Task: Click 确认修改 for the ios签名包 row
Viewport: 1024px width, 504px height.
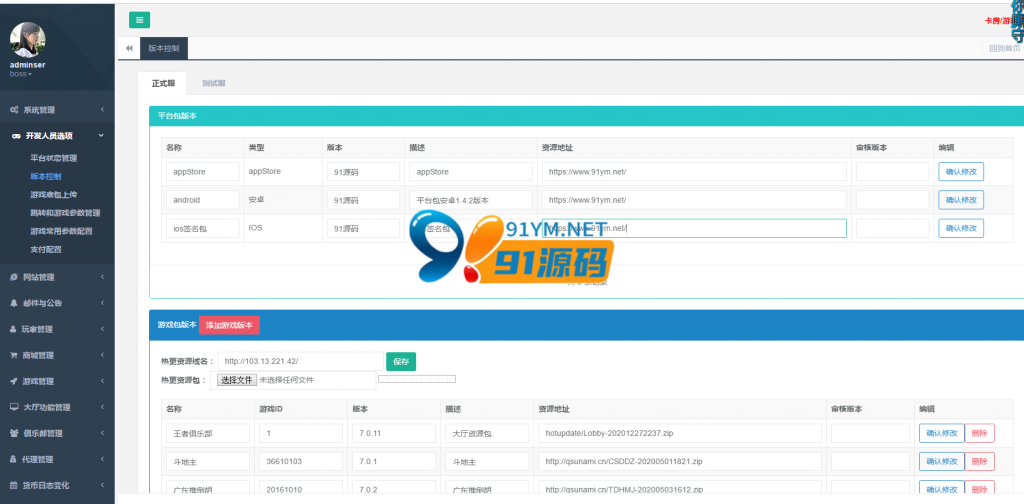Action: pos(961,228)
